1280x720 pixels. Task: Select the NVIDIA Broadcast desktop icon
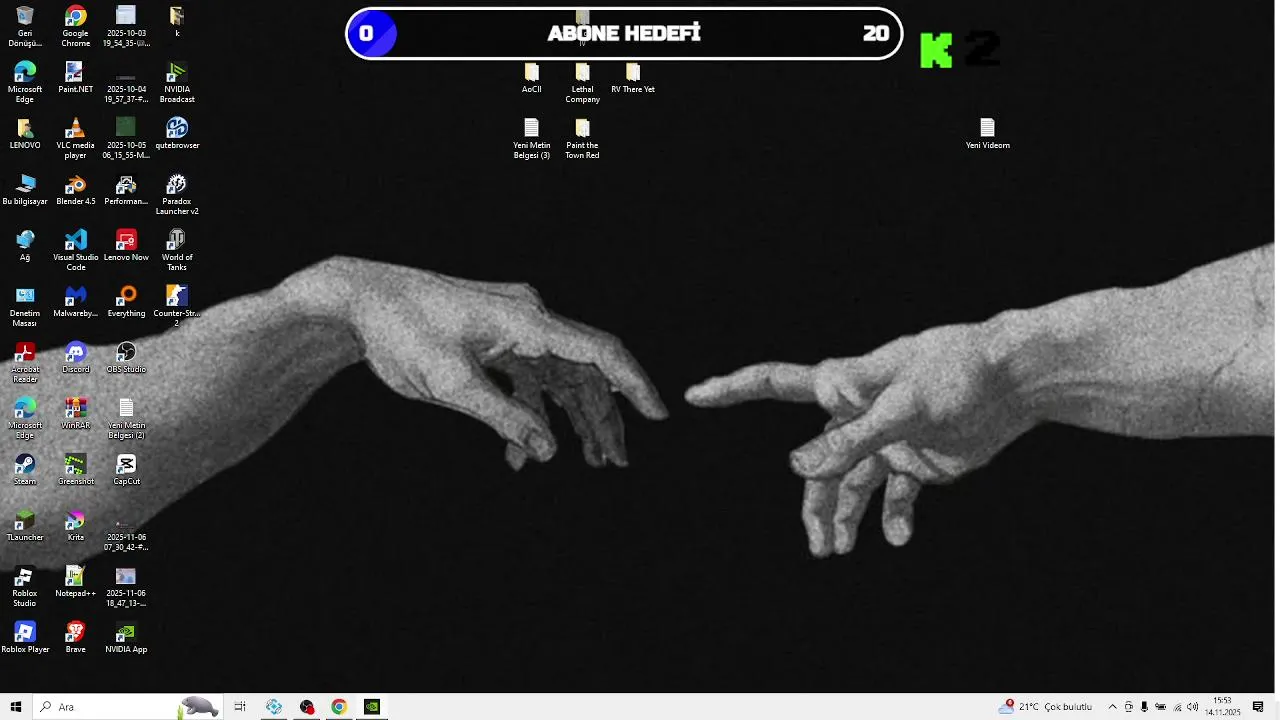point(177,83)
